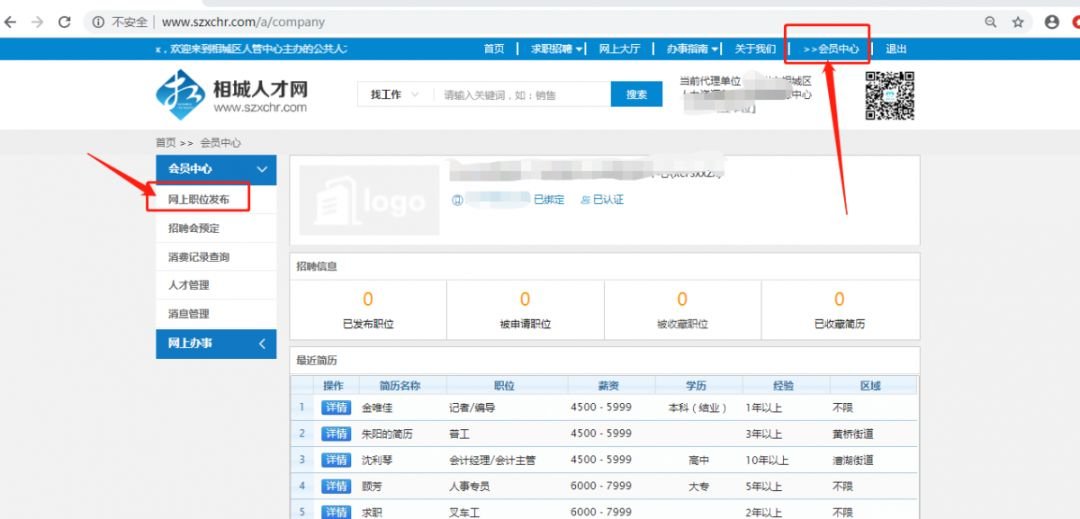Open the browser profile avatar icon
This screenshot has width=1080, height=519.
tap(1051, 21)
